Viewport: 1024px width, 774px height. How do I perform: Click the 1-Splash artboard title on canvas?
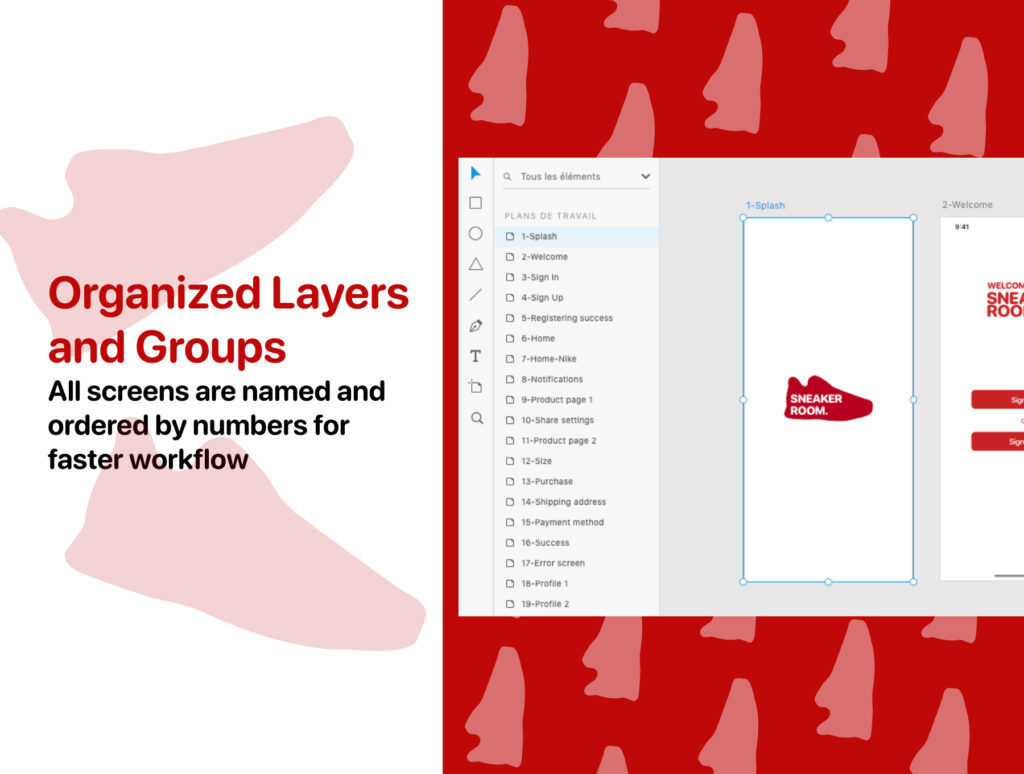(765, 205)
